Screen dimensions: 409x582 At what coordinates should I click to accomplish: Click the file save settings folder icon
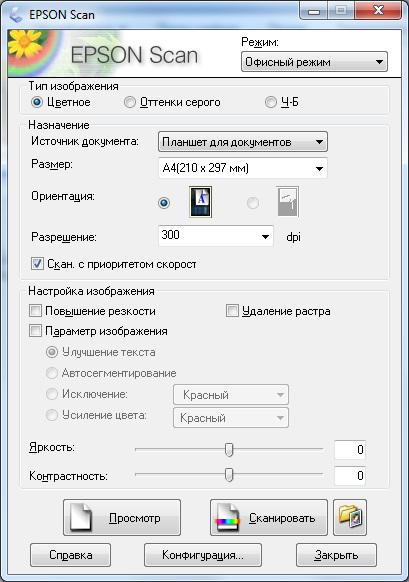pyautogui.click(x=350, y=517)
